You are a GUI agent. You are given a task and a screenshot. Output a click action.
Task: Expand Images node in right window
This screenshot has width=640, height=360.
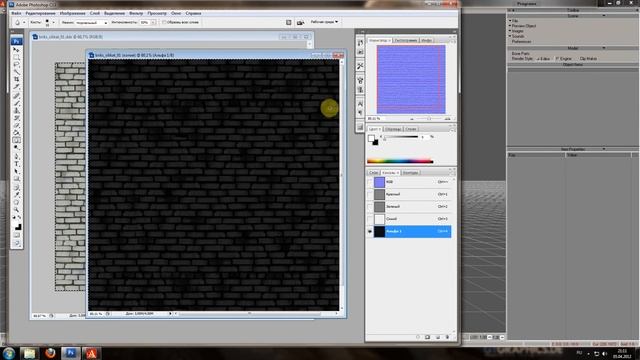pos(510,31)
